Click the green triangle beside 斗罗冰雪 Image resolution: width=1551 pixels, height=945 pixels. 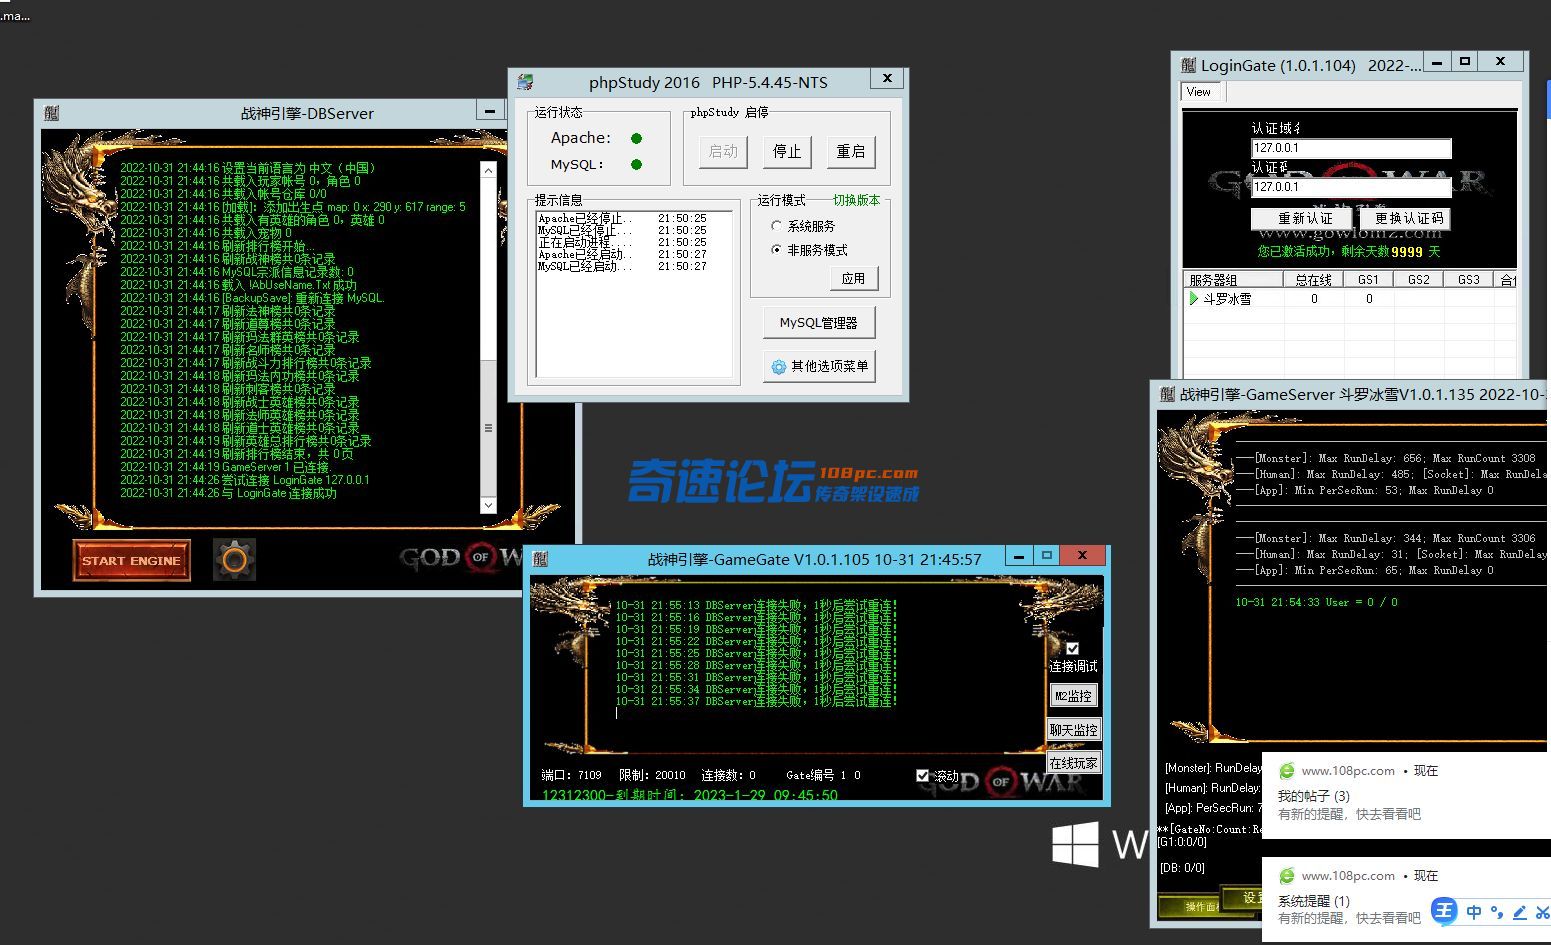click(x=1193, y=298)
